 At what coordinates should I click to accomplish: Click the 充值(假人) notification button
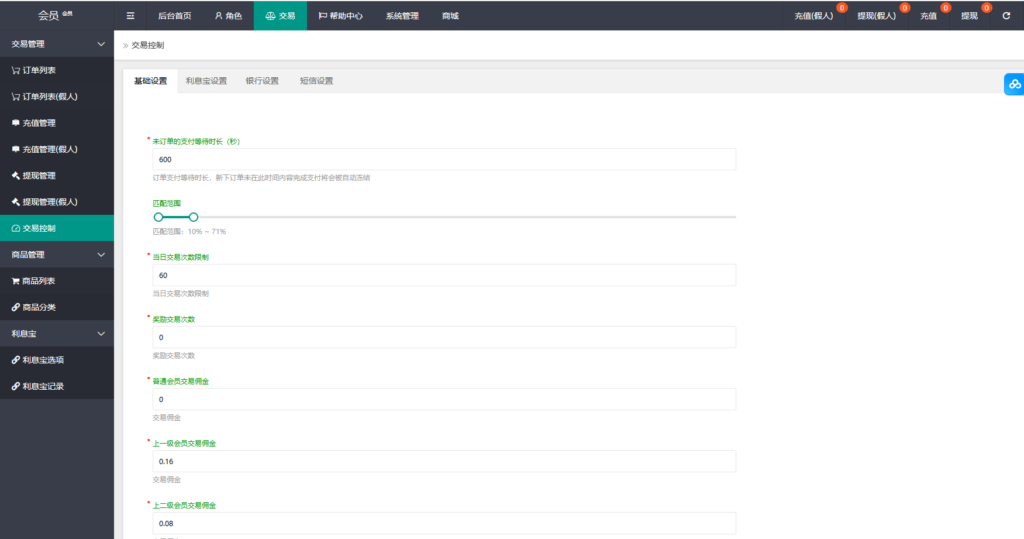click(813, 16)
